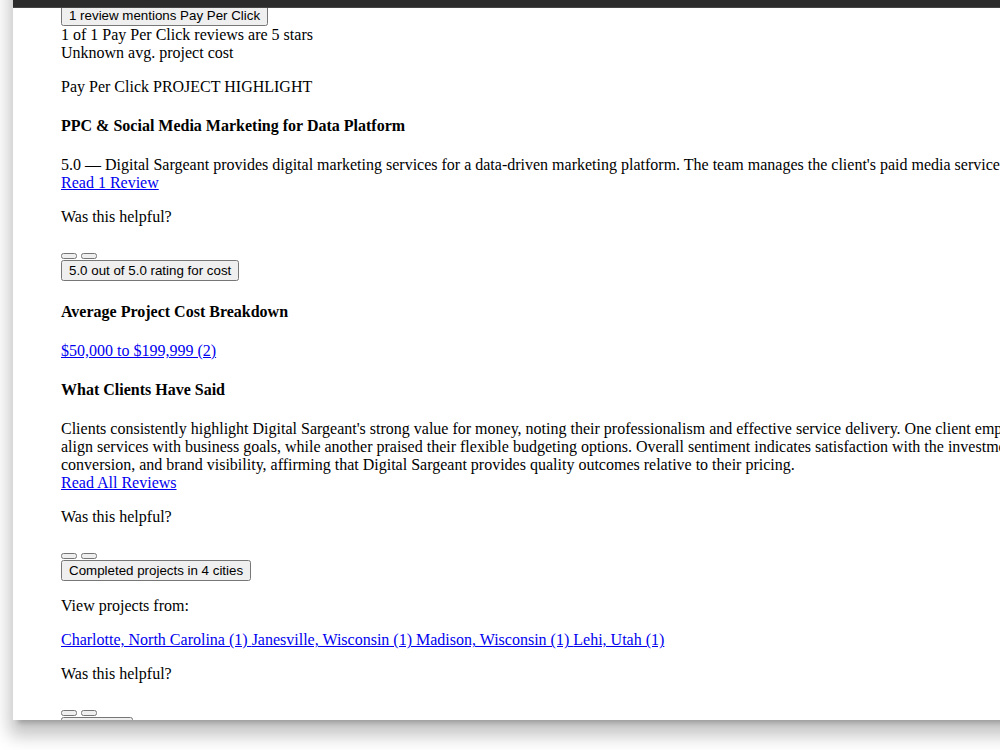This screenshot has width=1000, height=750.
Task: View projects from Charlotte, North Carolina
Action: pos(154,640)
